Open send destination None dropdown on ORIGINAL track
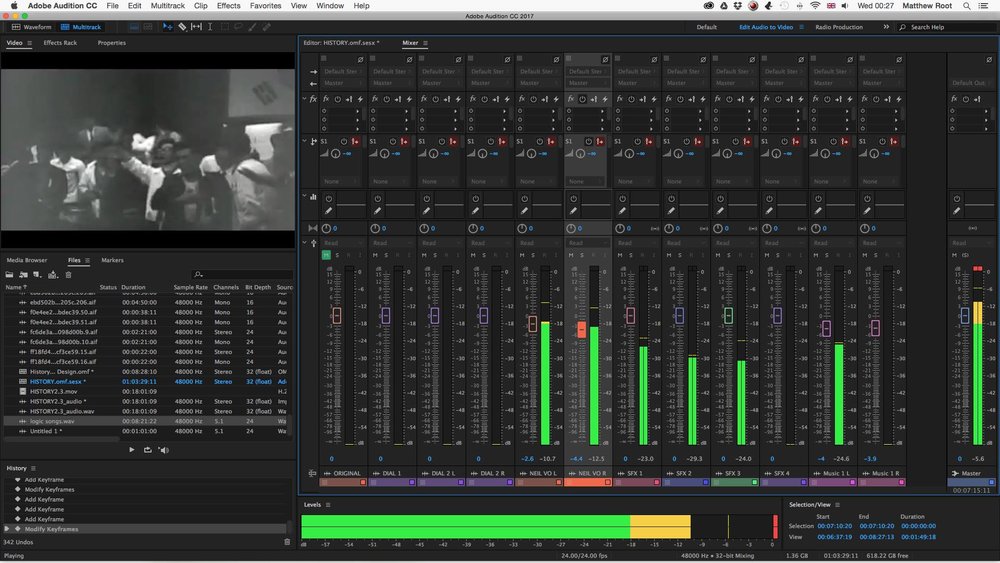 [342, 181]
